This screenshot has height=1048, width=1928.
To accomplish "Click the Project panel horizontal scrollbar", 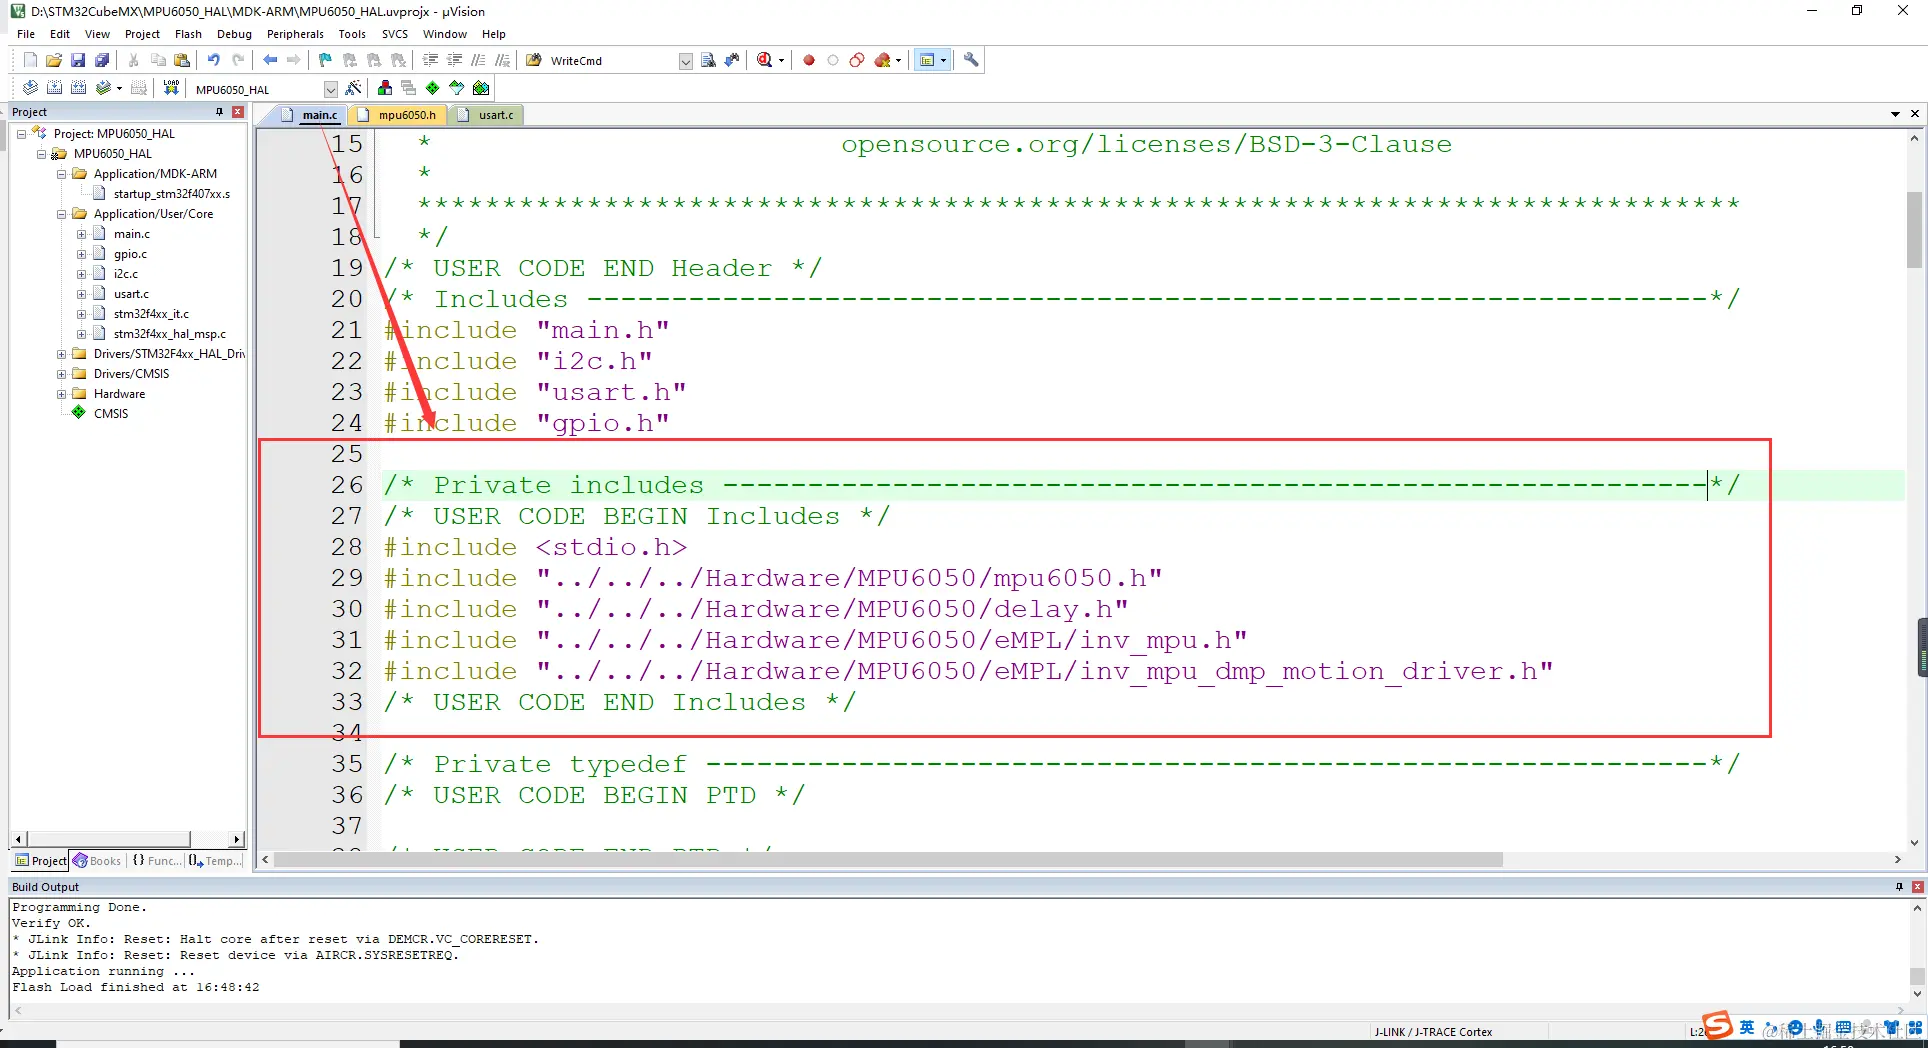I will [108, 839].
